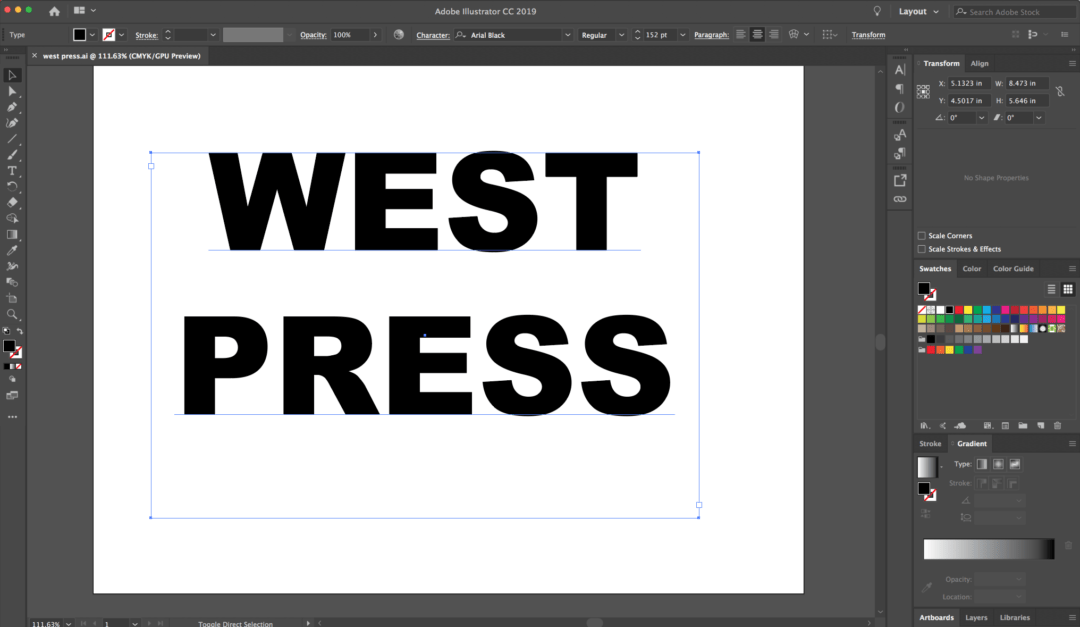The height and width of the screenshot is (627, 1080).
Task: Enable the Scale Corners checkbox
Action: (x=921, y=235)
